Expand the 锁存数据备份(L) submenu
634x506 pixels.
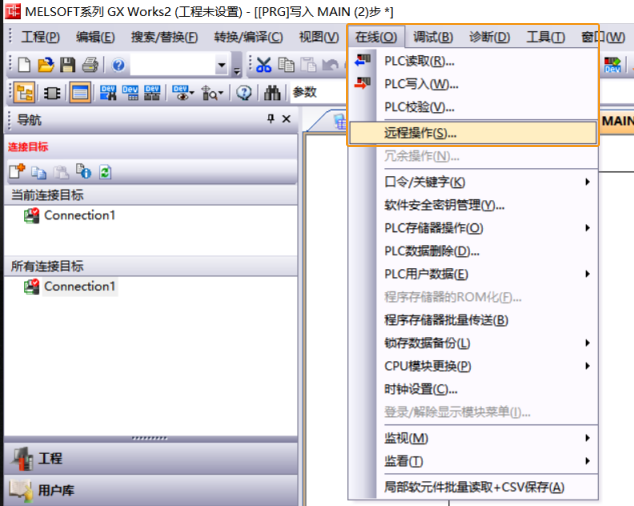(x=473, y=343)
